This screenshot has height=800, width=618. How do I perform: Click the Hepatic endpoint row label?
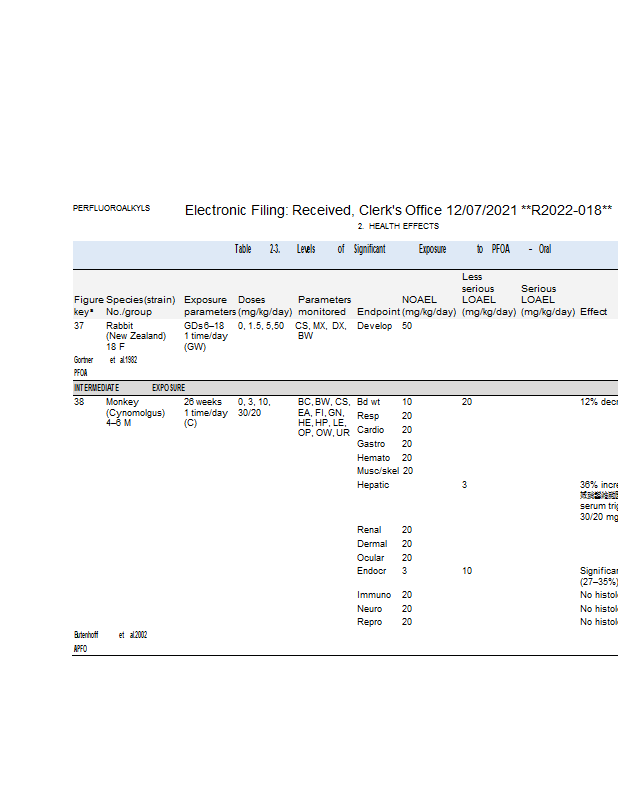pyautogui.click(x=373, y=485)
